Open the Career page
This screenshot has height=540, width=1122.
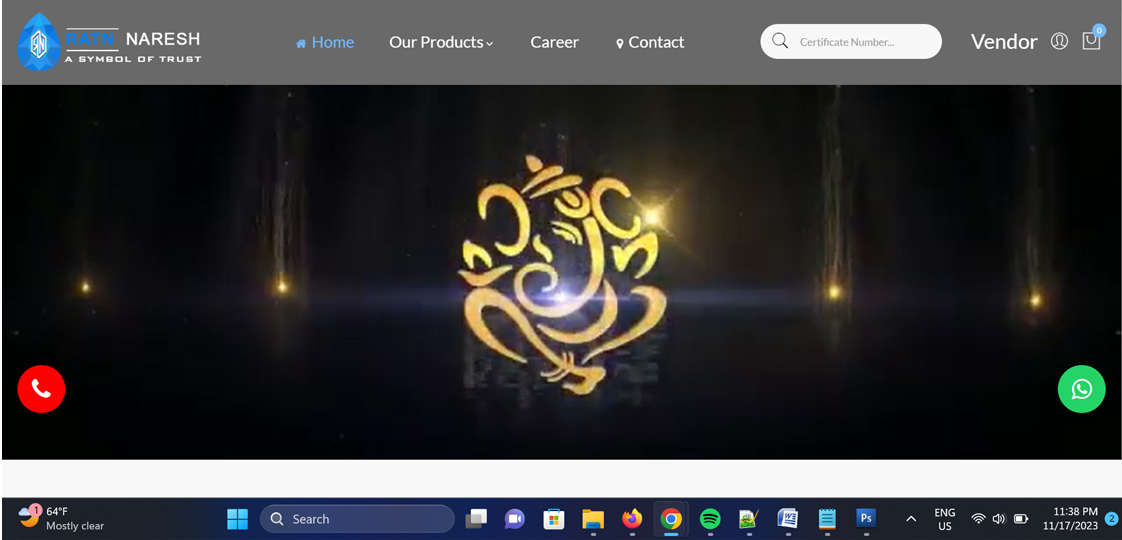(554, 42)
